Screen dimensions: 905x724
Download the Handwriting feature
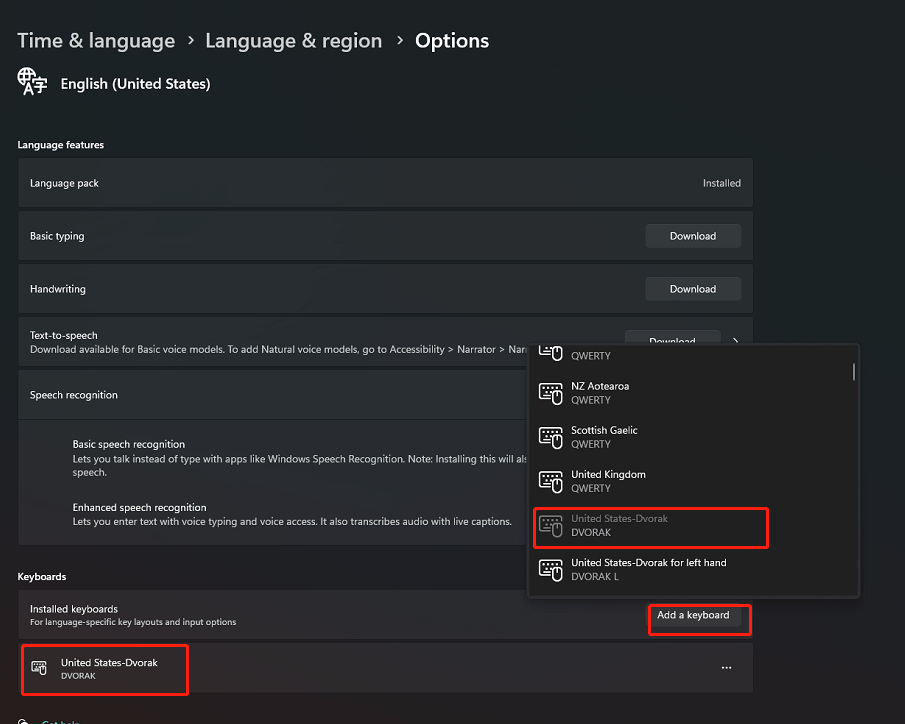click(x=693, y=289)
